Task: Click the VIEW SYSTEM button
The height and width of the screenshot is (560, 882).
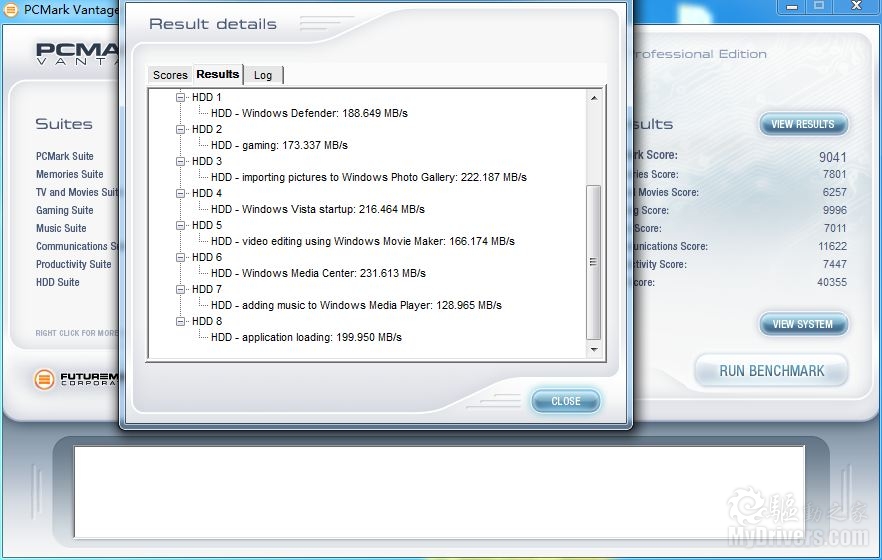Action: click(803, 324)
